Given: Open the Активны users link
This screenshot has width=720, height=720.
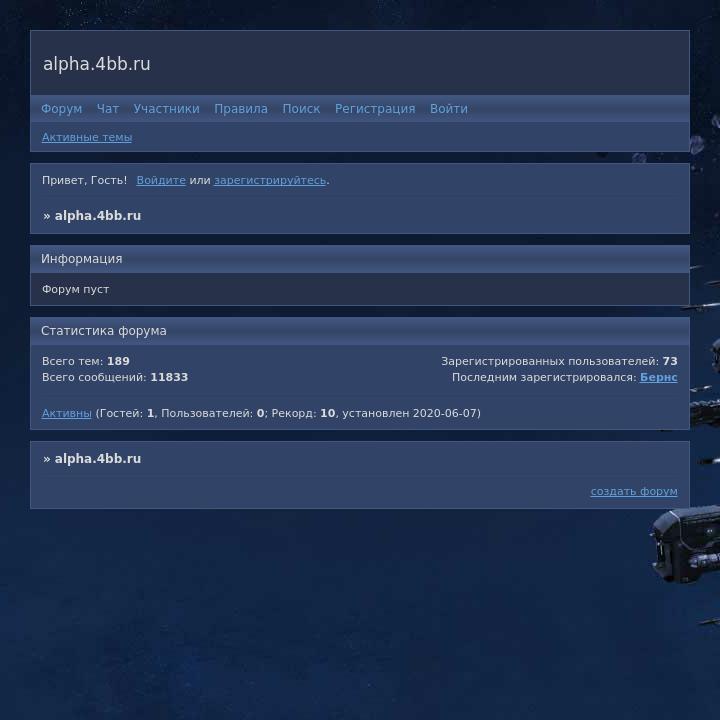Looking at the screenshot, I should [x=67, y=413].
